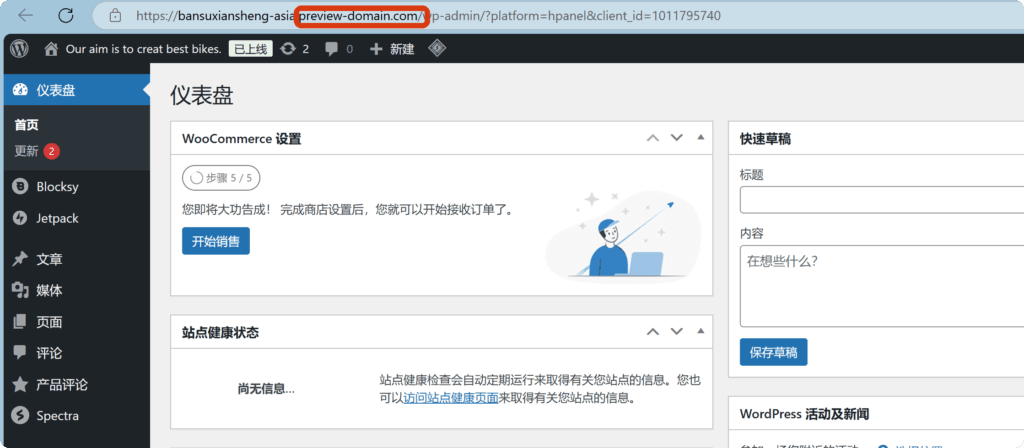Open Spectra from the sidebar menu
Screen dimensions: 1024x448
(57, 415)
